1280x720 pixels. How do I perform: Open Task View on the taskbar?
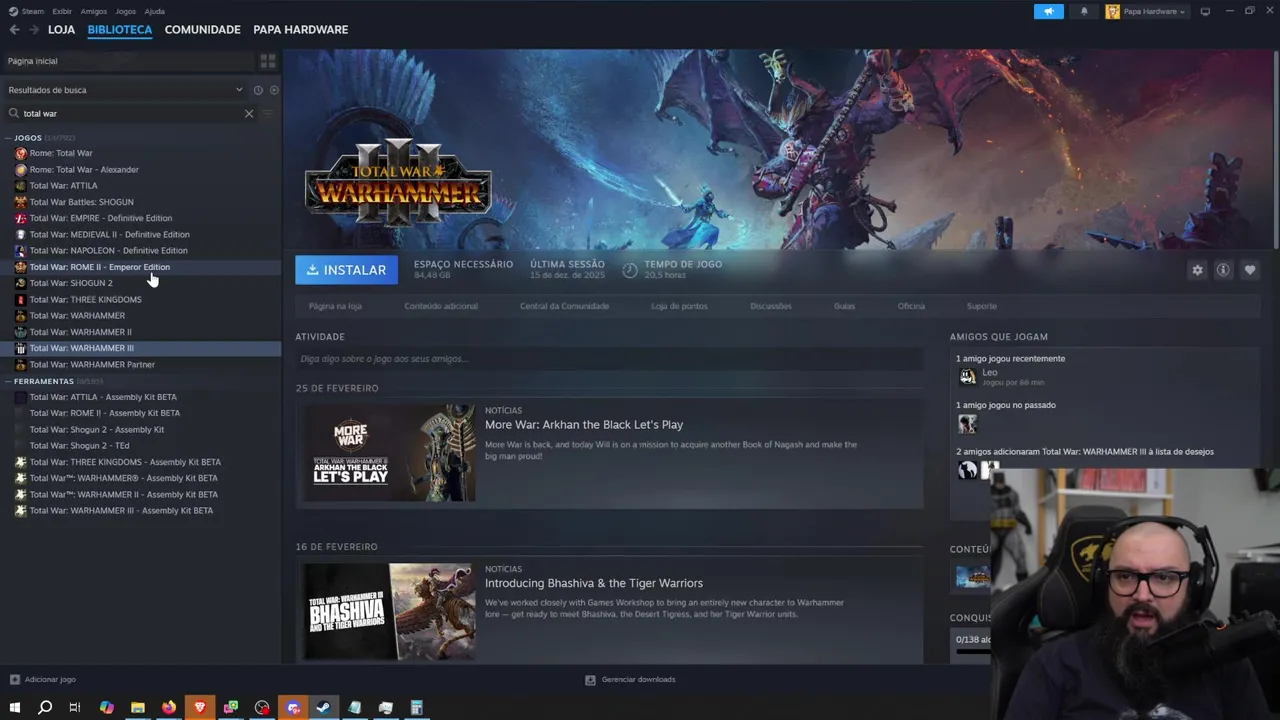75,708
